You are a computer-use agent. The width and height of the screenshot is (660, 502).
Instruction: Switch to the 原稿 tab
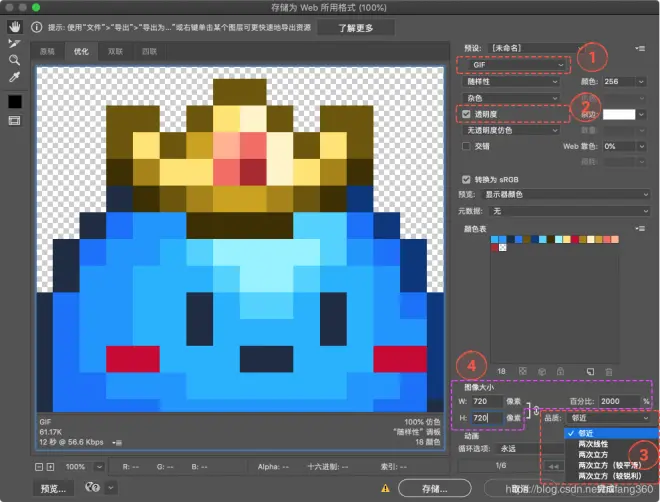coord(47,51)
